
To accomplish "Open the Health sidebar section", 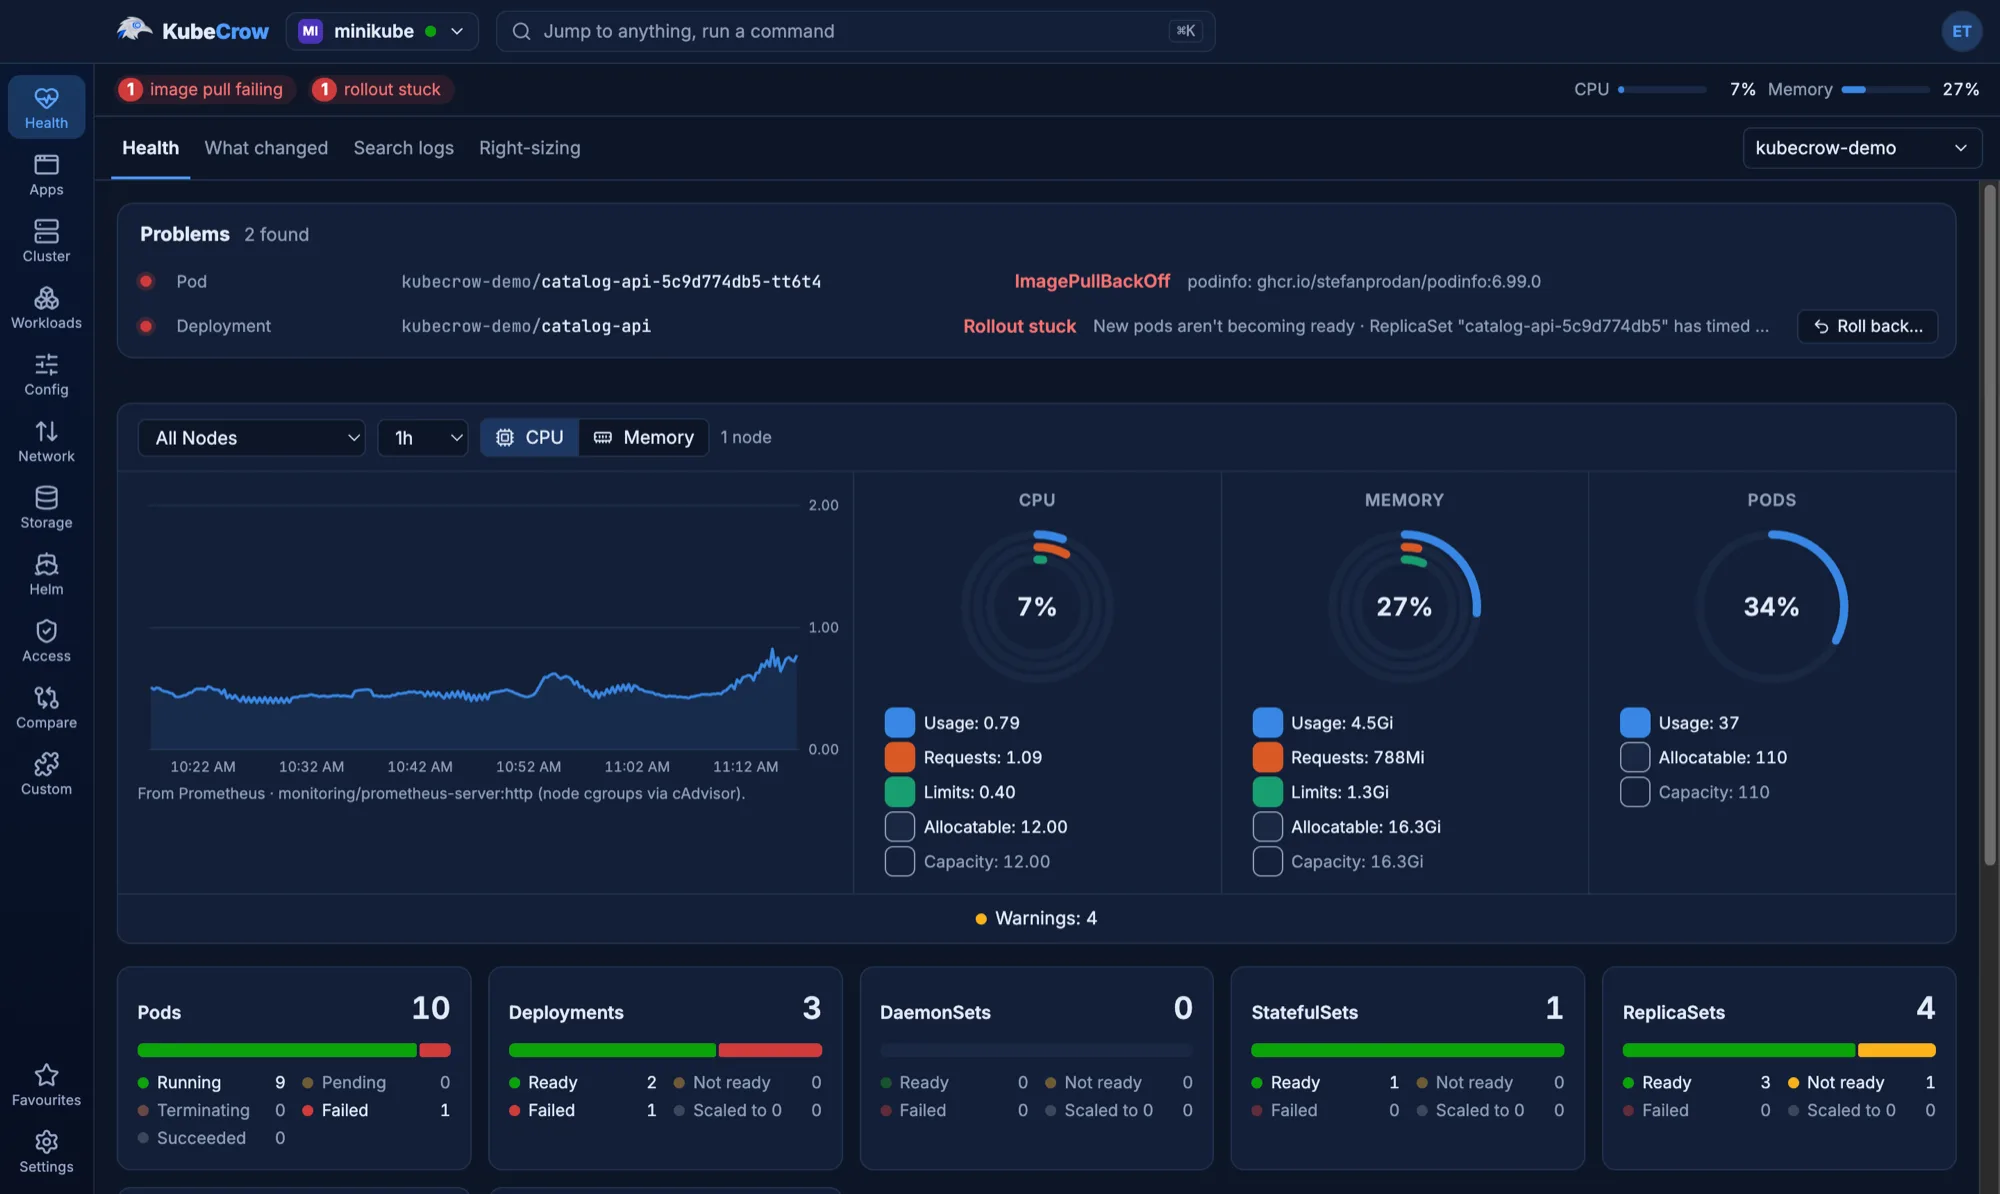I will [x=46, y=107].
